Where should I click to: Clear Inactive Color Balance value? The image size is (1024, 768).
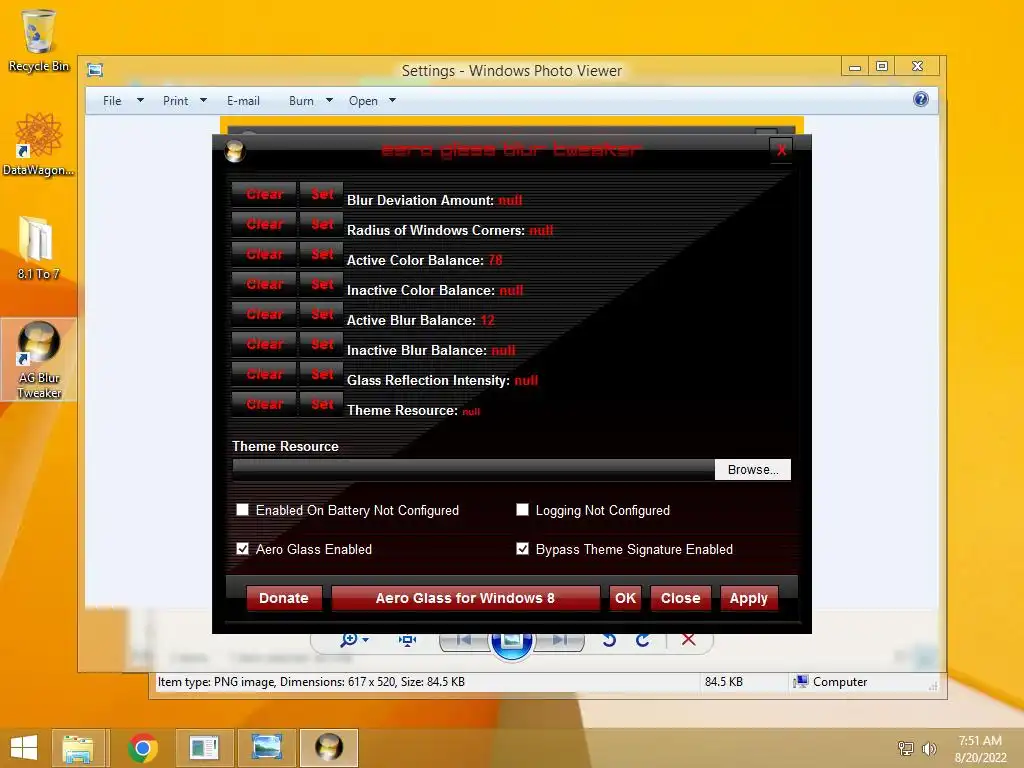tap(264, 284)
